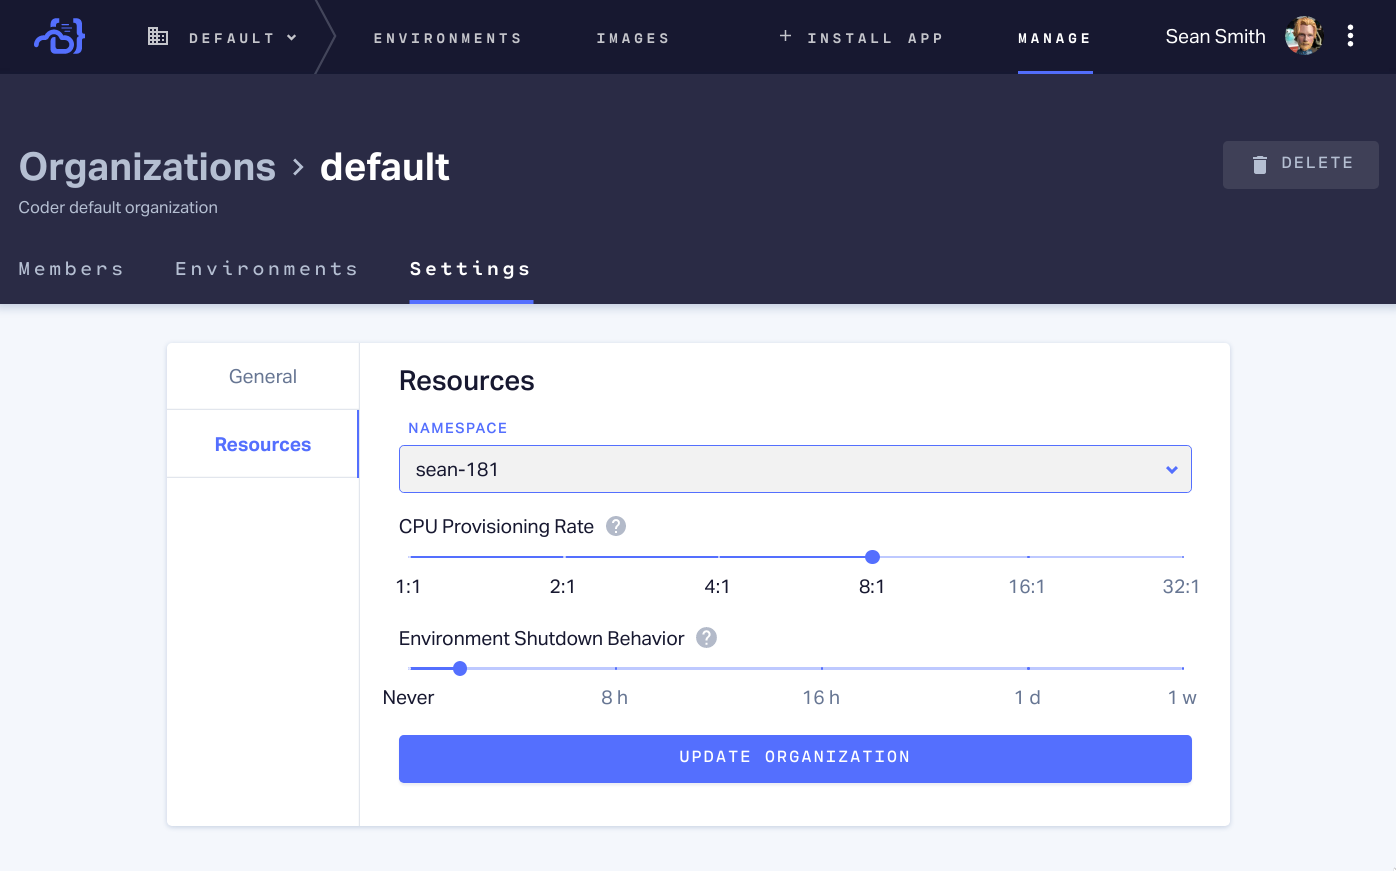
Task: Open the Resources settings section
Action: point(263,444)
